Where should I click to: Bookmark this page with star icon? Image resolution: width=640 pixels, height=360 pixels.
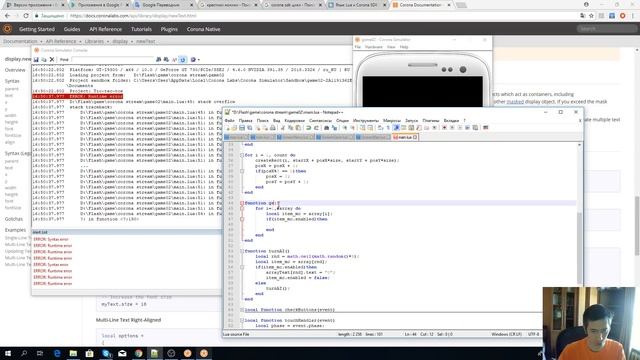(x=591, y=16)
